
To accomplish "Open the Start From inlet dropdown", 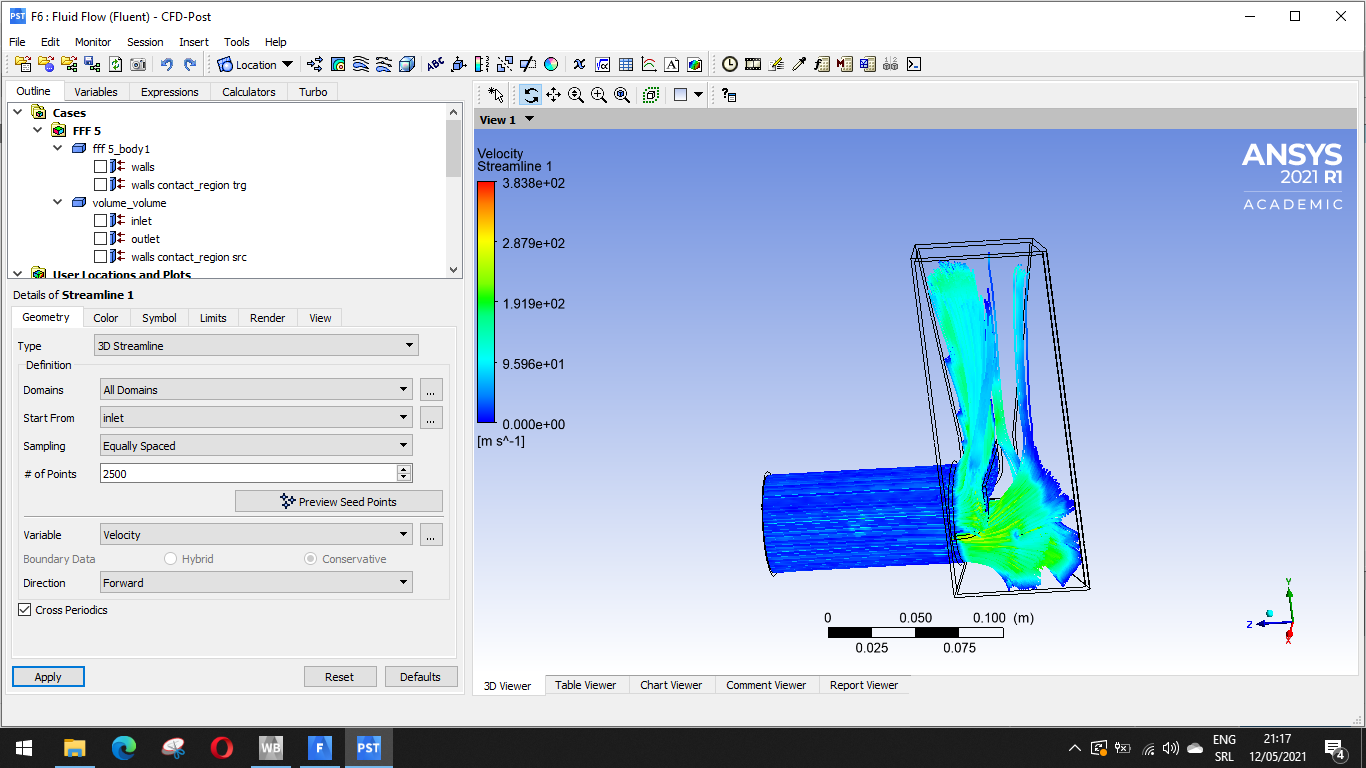I will pos(256,418).
